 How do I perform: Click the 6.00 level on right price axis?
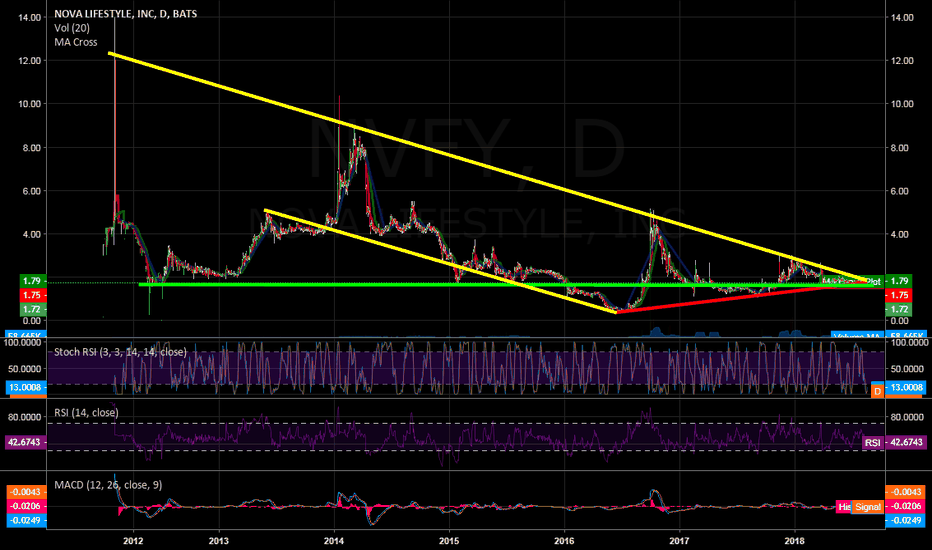pyautogui.click(x=900, y=191)
